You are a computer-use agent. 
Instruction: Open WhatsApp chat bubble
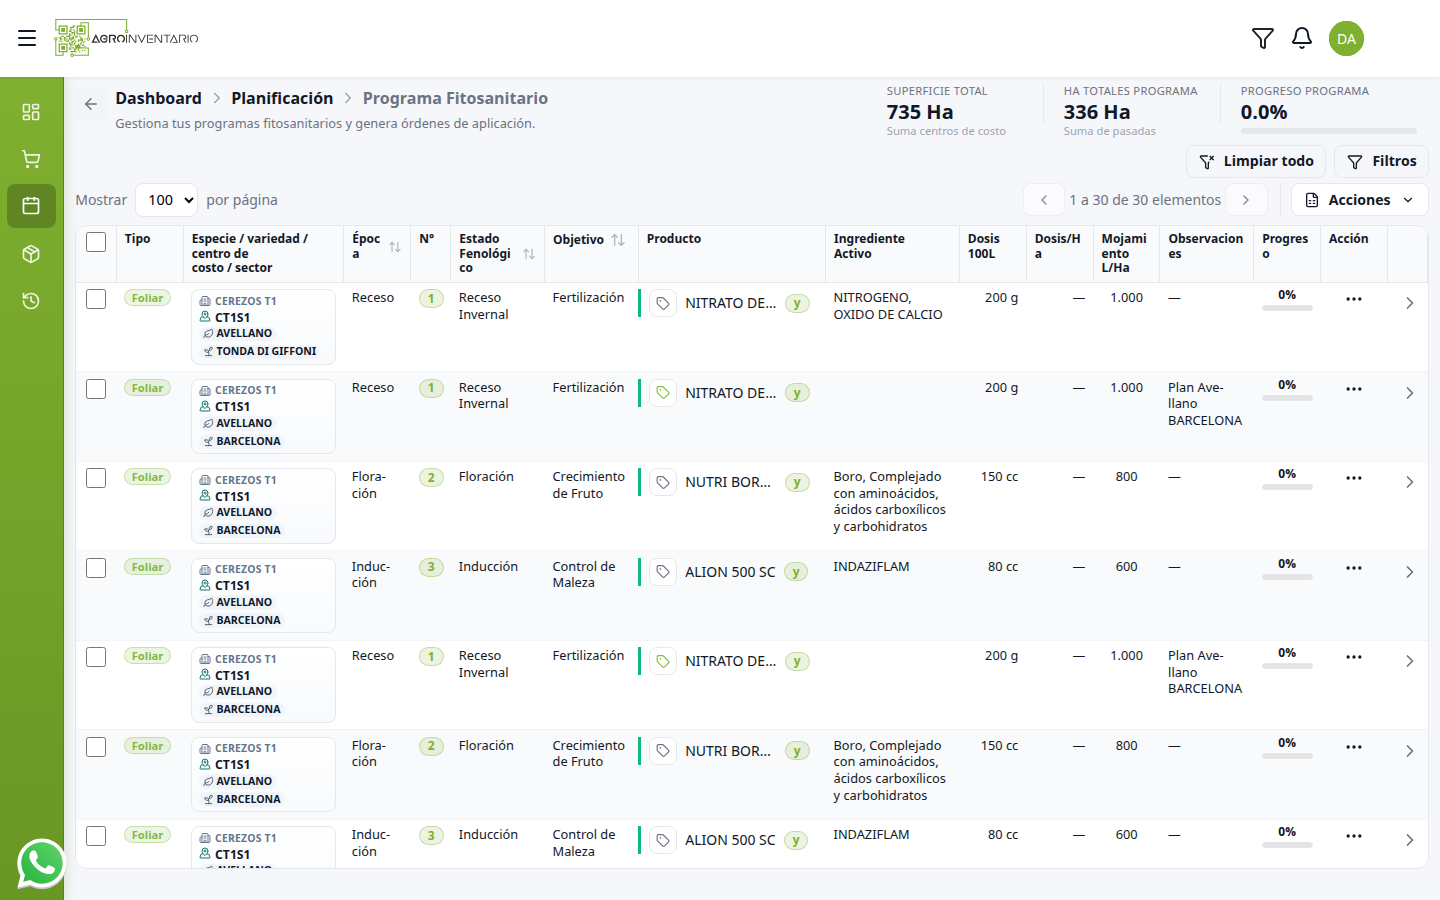[41, 863]
